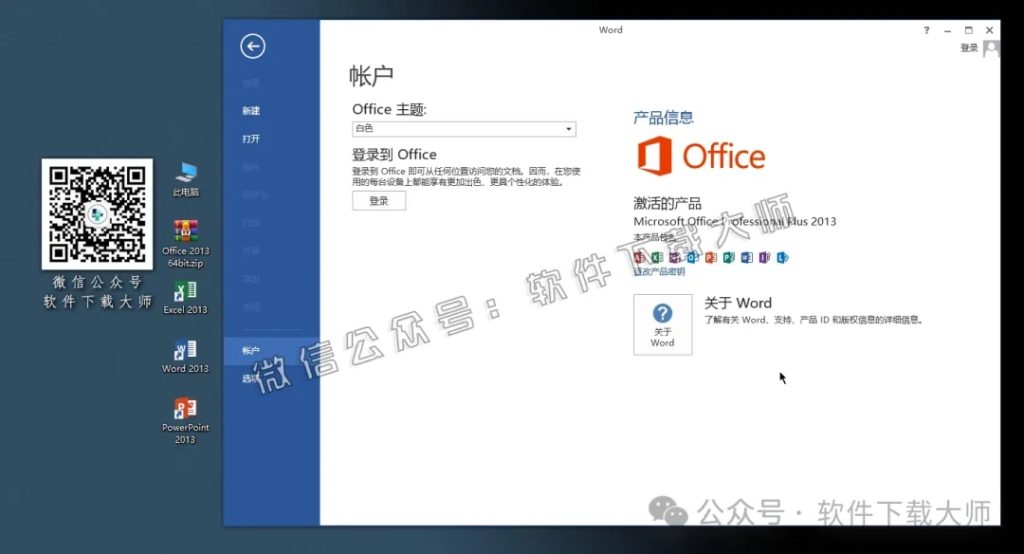Click the Microsoft Office Professional Plus 2013 text
1024x554 pixels.
[x=735, y=221]
